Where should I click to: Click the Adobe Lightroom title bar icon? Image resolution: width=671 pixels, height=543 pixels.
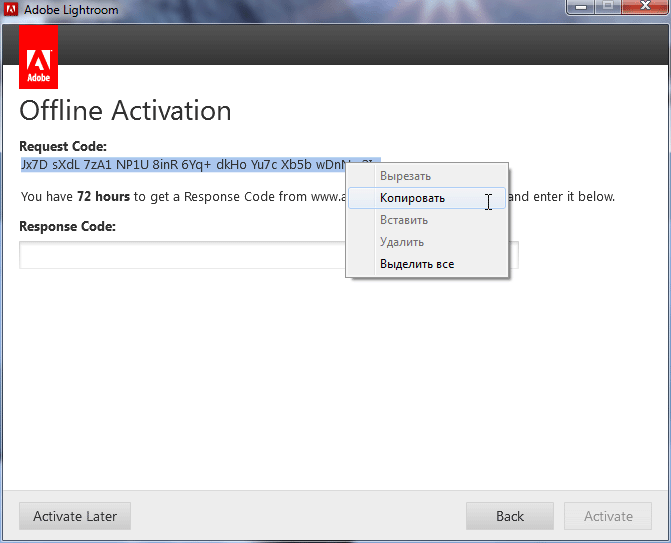[x=11, y=9]
